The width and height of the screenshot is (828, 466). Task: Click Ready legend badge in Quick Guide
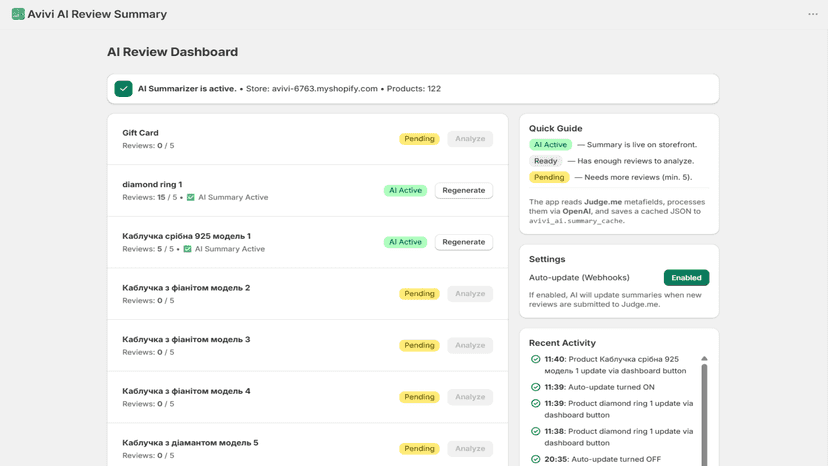point(545,161)
